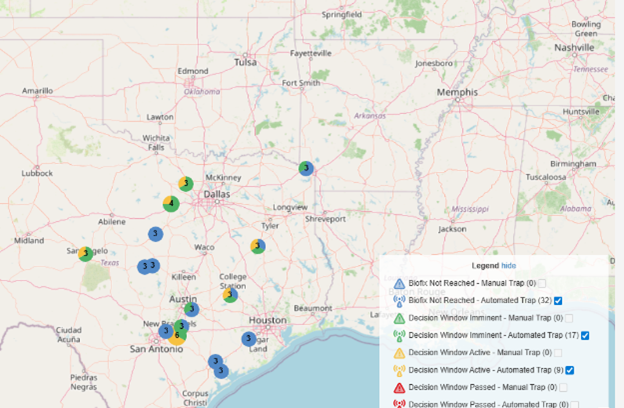Click the San Antonio city label
The image size is (624, 408).
156,349
